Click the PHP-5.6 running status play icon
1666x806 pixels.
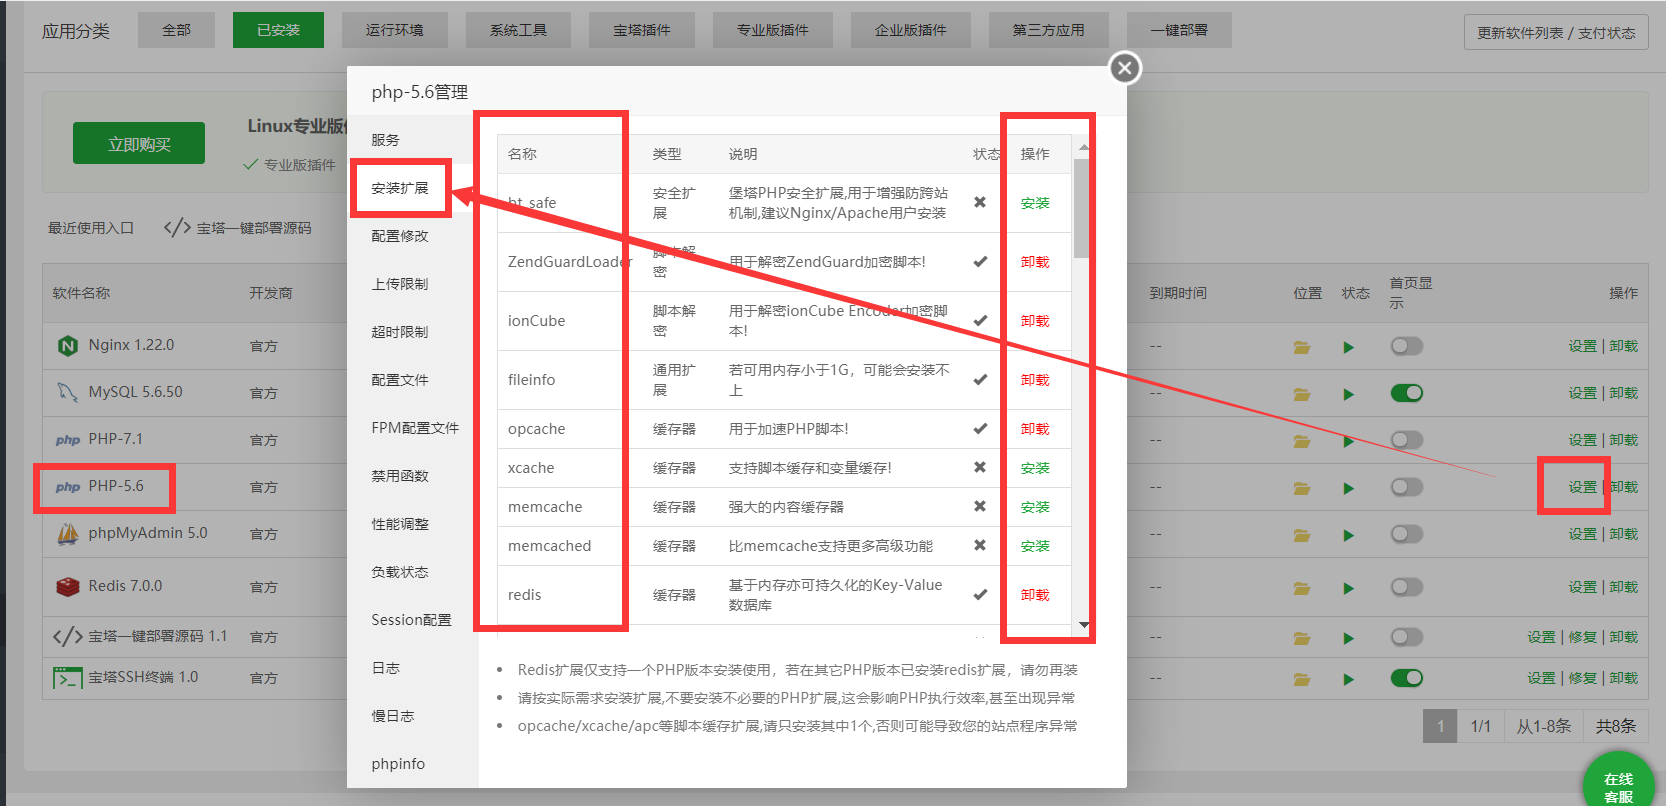coord(1348,489)
